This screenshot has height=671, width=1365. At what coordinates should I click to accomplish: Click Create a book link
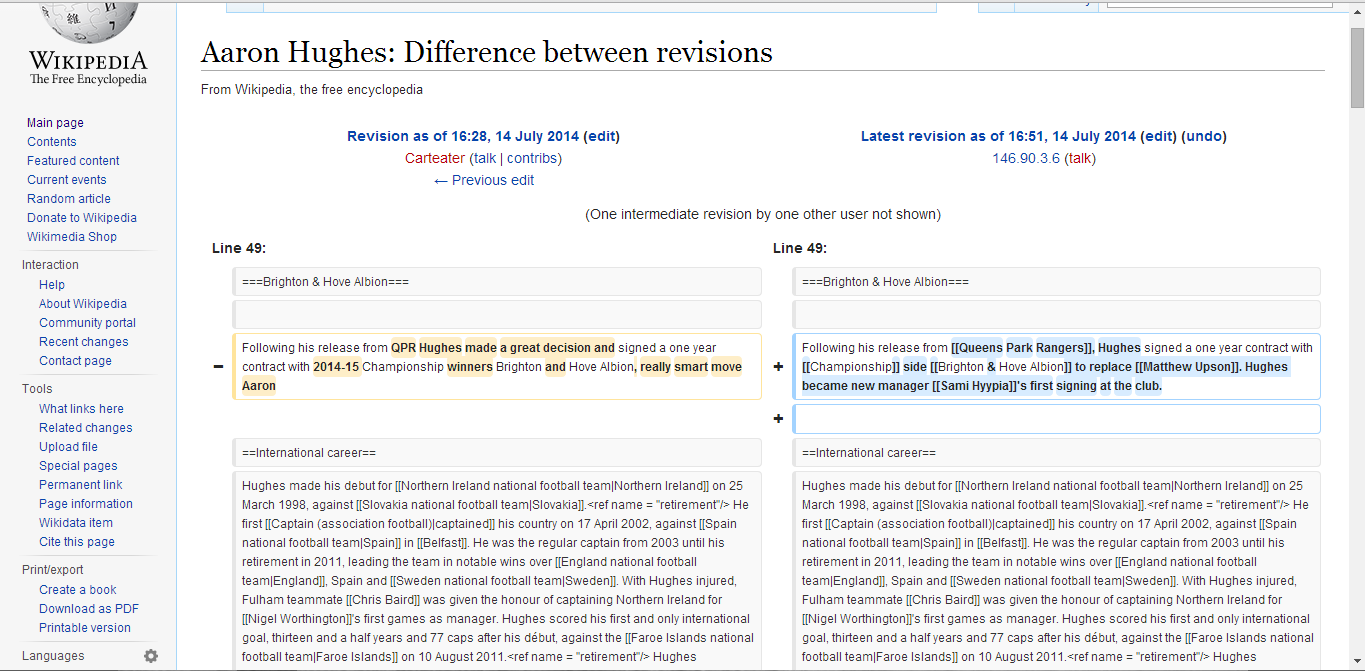tap(78, 590)
